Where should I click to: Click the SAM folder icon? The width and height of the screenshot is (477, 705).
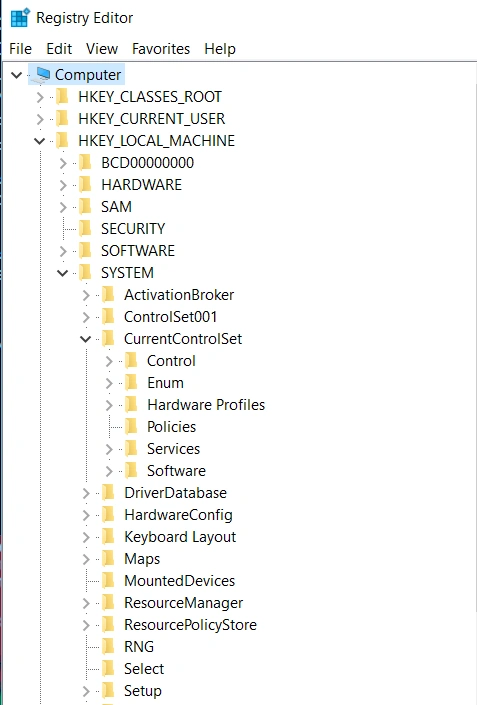pyautogui.click(x=85, y=206)
